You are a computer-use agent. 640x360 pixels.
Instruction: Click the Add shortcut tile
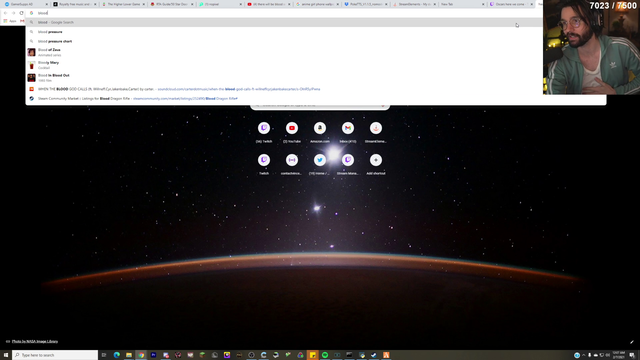(x=376, y=164)
